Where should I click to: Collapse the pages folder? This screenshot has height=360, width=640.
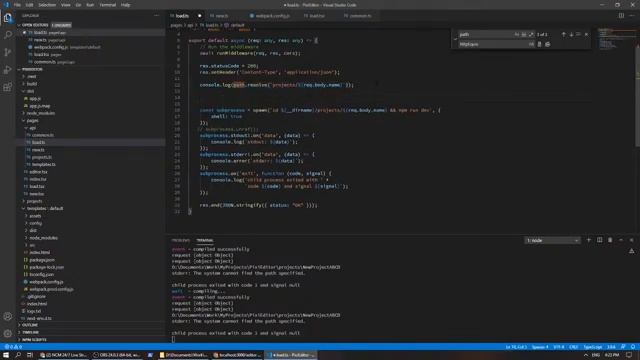pos(32,120)
